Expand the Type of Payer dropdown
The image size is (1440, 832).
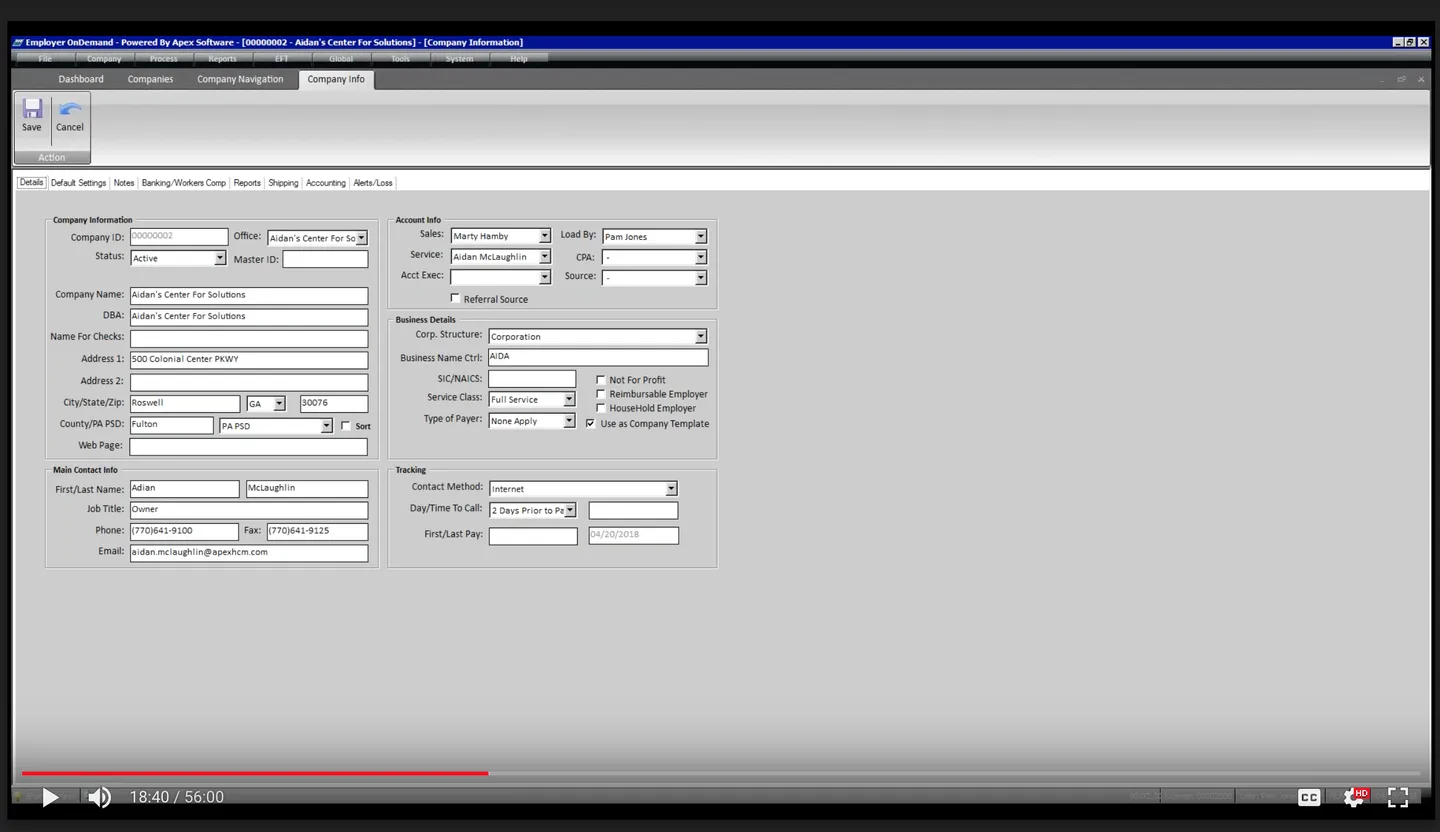point(568,420)
